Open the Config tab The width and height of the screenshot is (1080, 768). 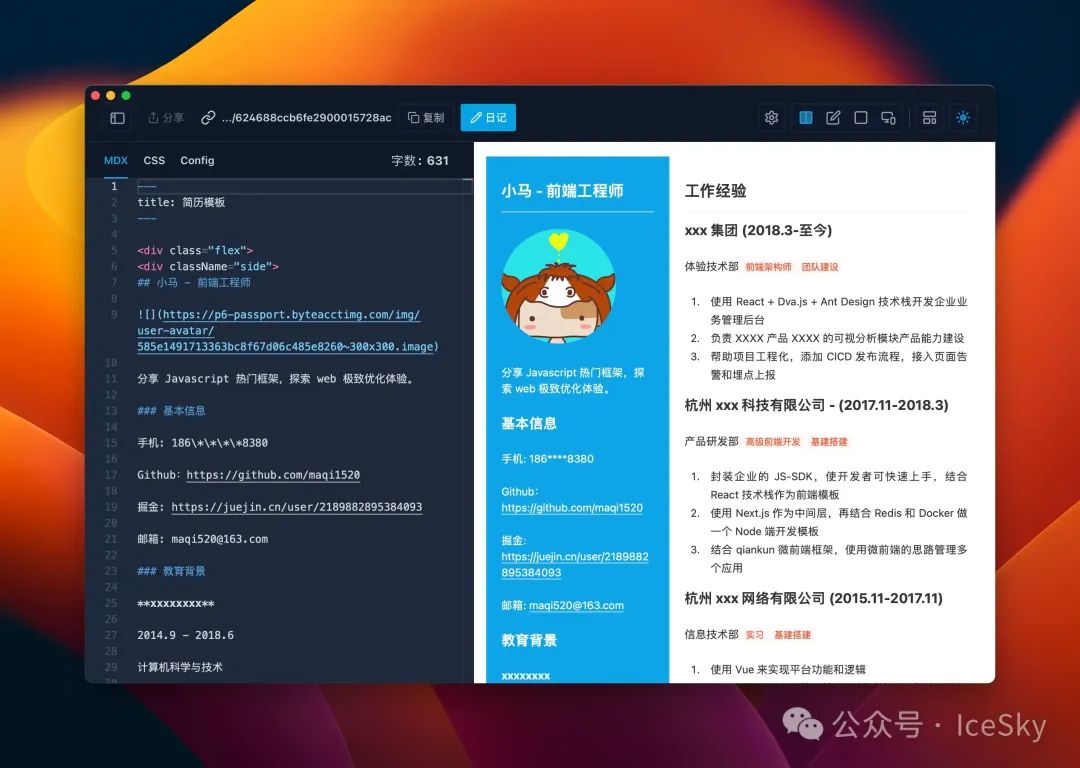[197, 160]
